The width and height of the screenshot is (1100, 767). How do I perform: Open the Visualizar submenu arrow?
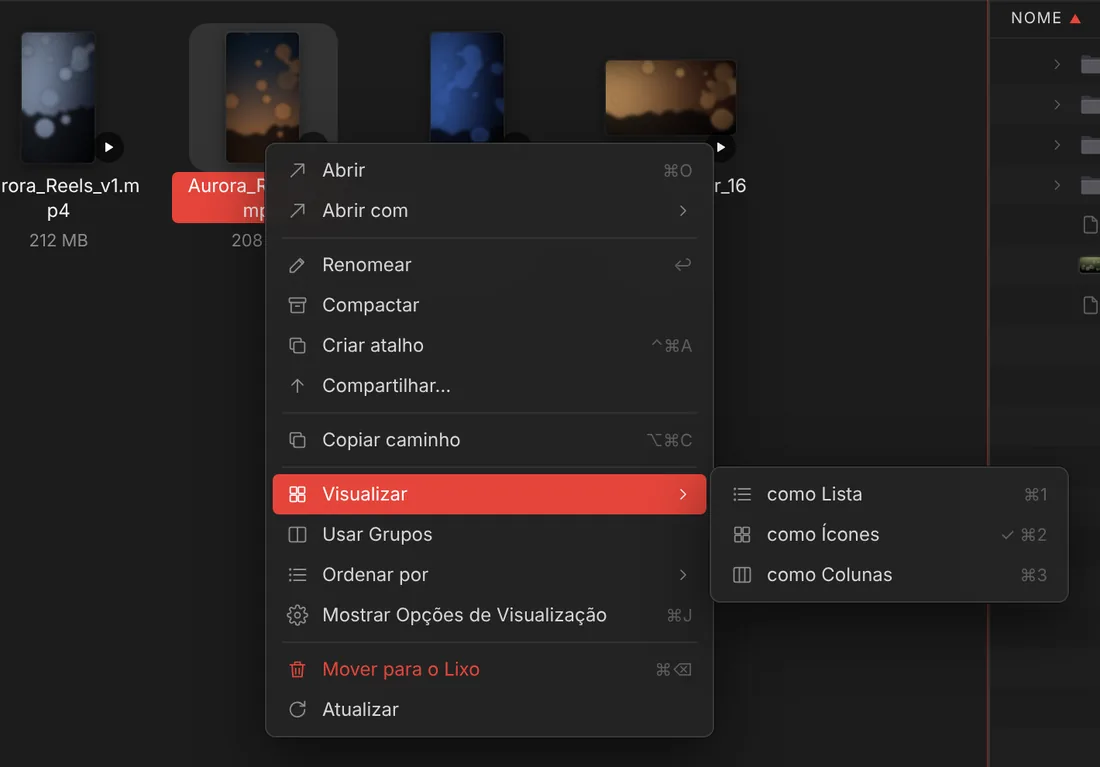tap(683, 494)
